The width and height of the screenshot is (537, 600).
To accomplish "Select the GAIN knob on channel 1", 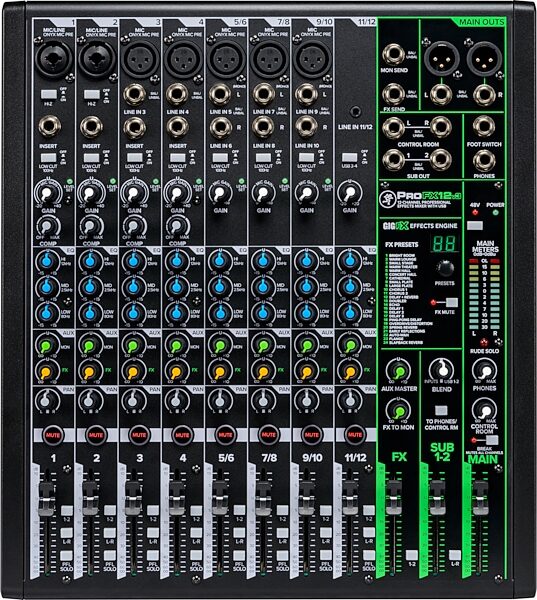I will point(47,194).
